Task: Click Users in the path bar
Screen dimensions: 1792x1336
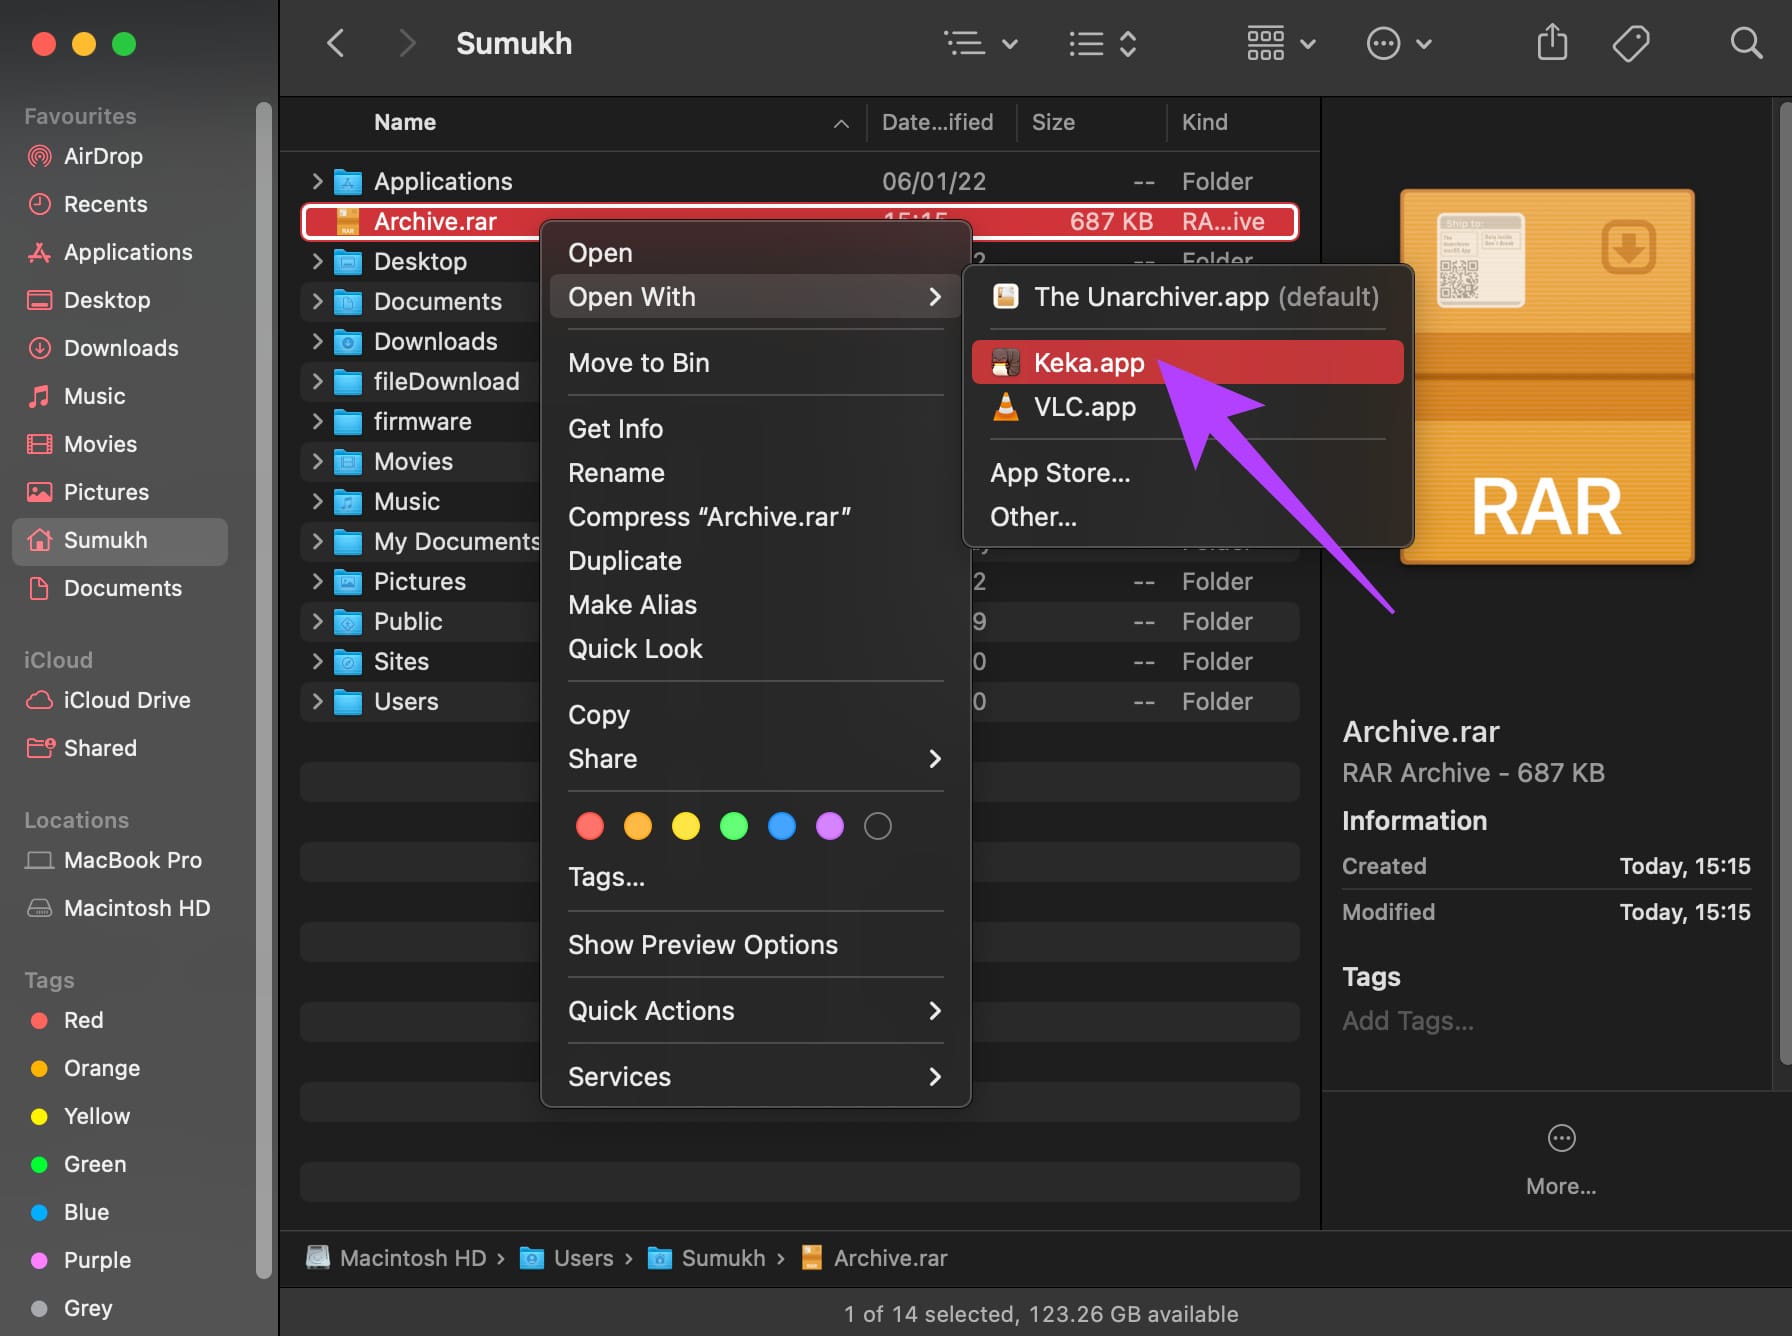Action: pyautogui.click(x=567, y=1258)
